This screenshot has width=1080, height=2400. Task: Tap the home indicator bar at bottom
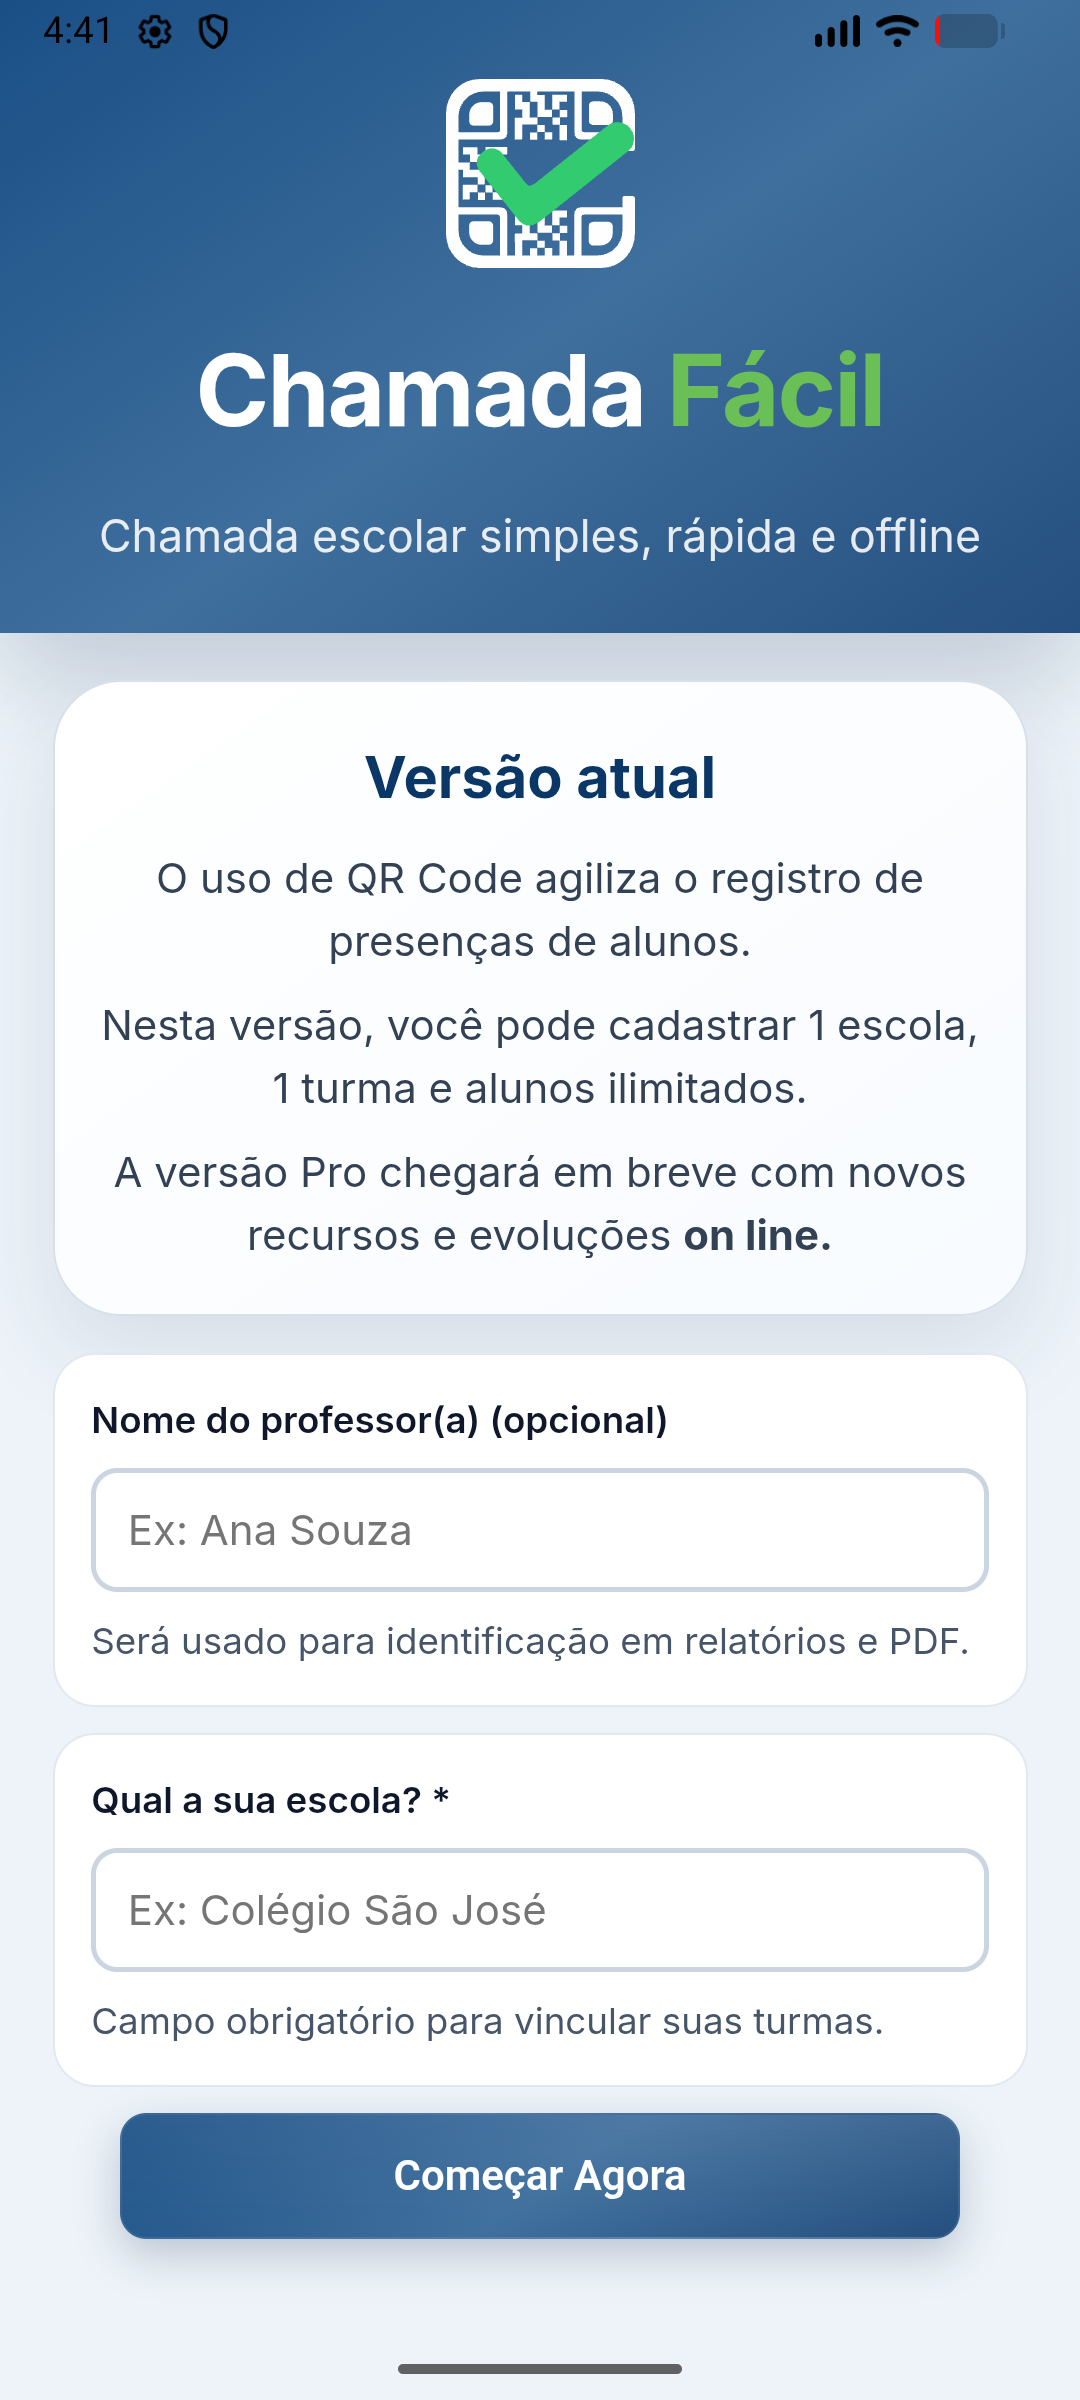(x=540, y=2368)
